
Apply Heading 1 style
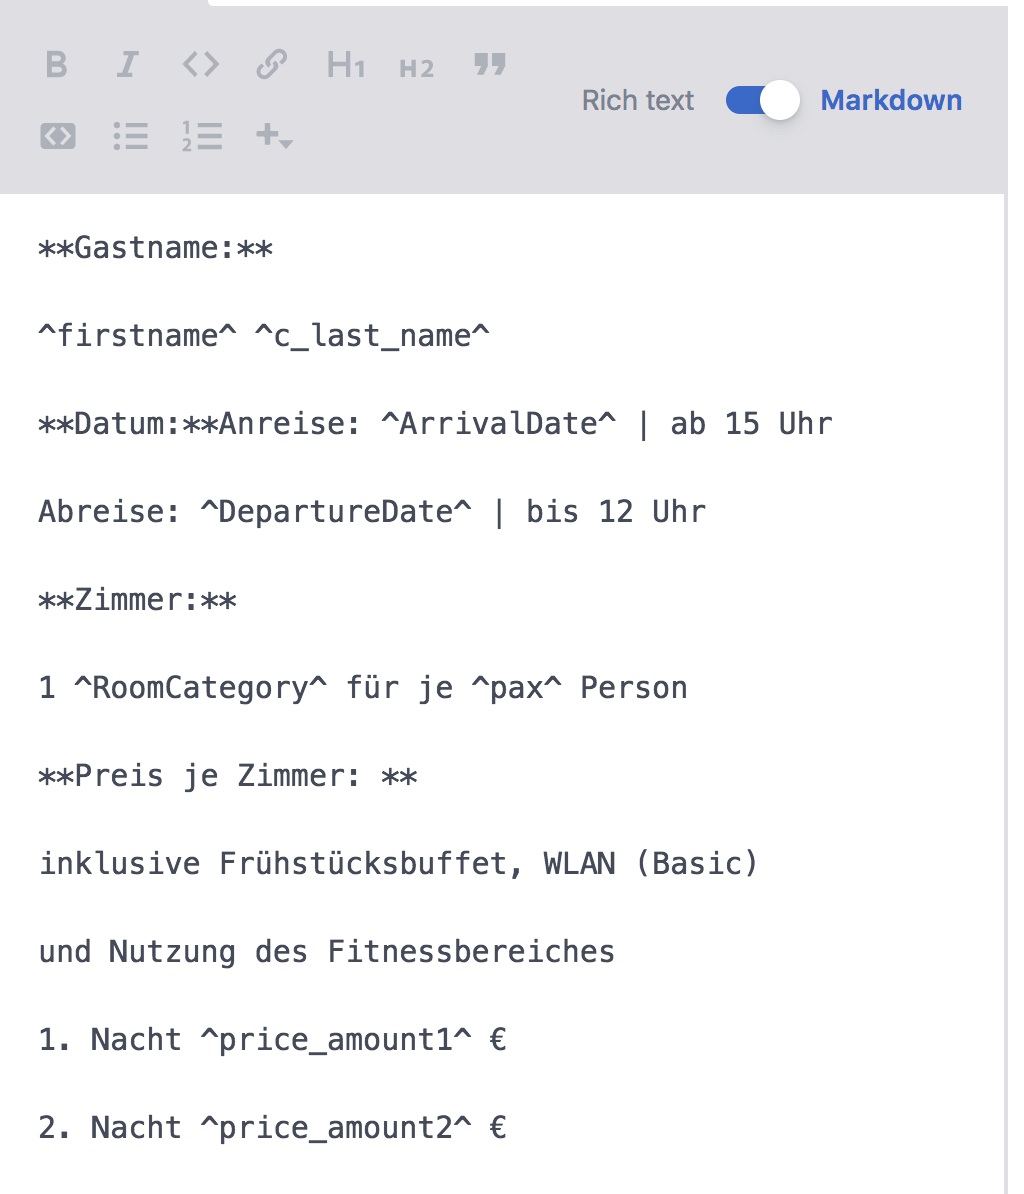click(345, 66)
